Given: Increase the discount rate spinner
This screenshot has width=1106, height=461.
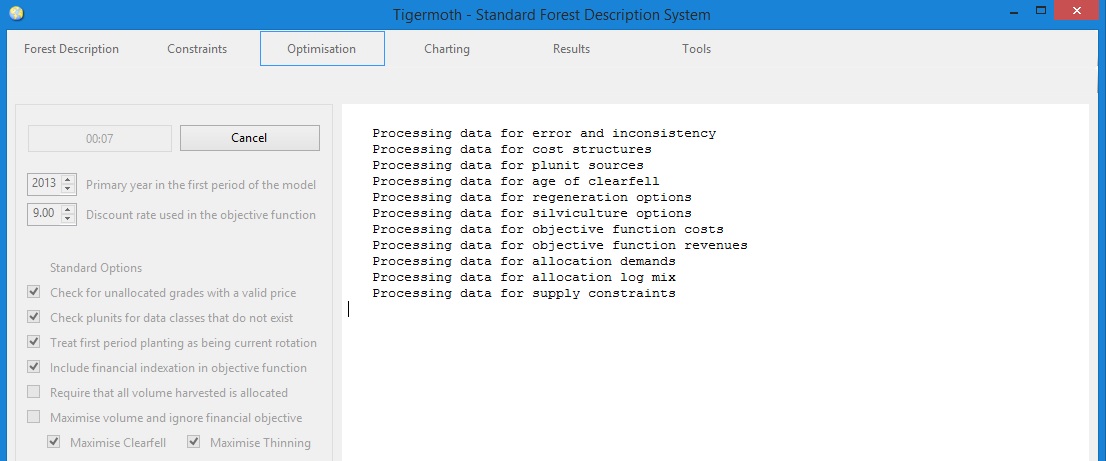Looking at the screenshot, I should [68, 209].
